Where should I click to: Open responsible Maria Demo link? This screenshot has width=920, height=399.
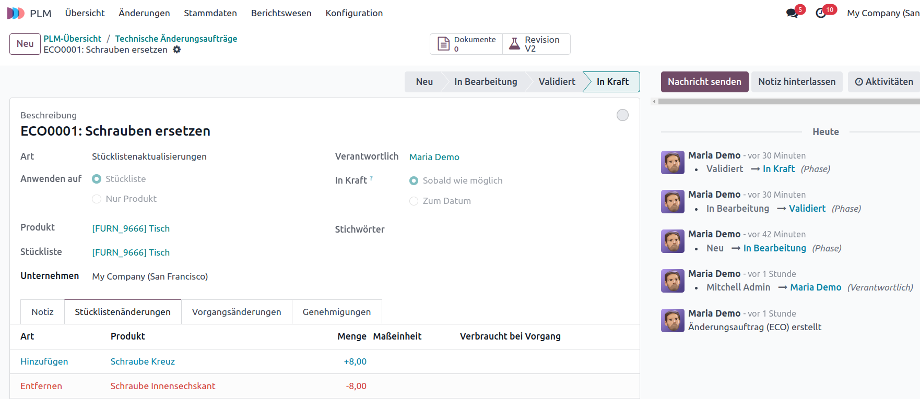point(434,157)
